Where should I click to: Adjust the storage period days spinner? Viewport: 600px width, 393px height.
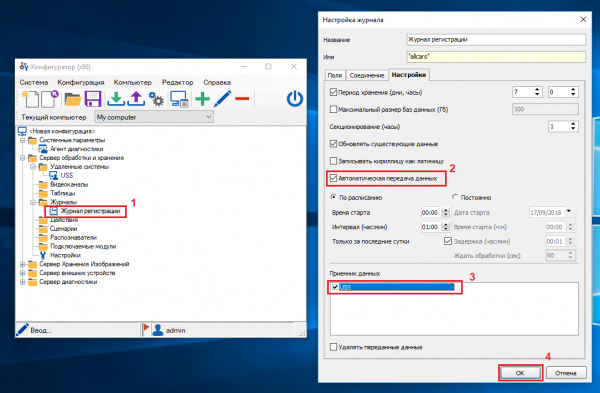coord(537,92)
